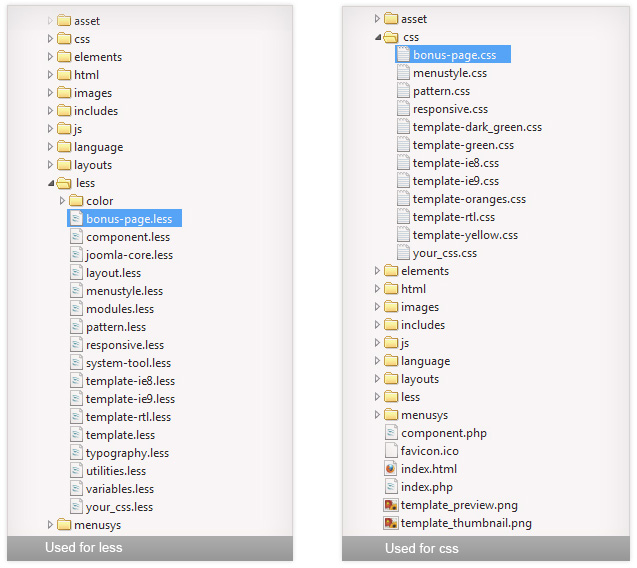Select pattern.css
Viewport: 637px width, 568px height.
(433, 91)
